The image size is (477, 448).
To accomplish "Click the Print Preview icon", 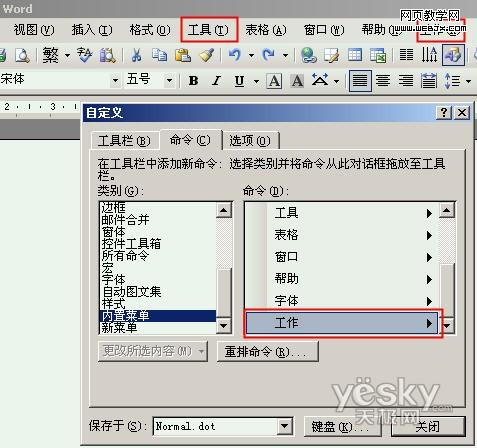I will click(x=22, y=55).
